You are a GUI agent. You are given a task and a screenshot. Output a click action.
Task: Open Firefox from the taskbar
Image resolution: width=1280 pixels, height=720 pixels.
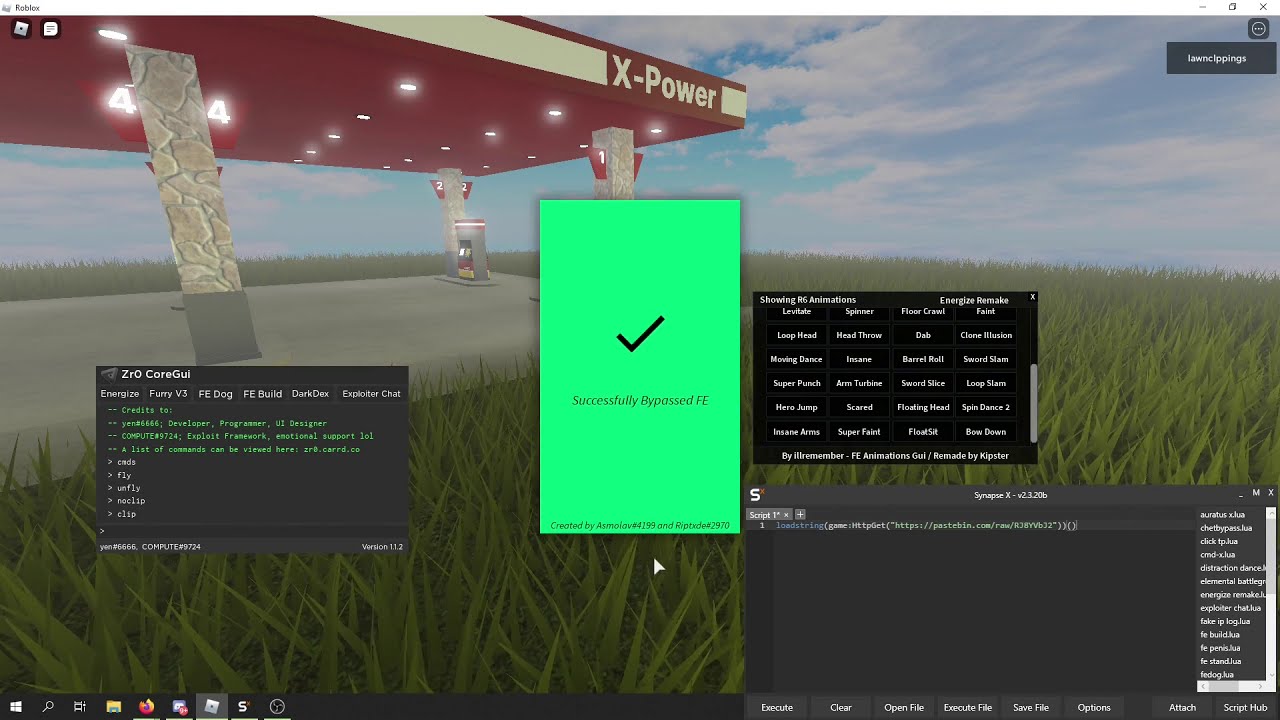click(x=147, y=707)
